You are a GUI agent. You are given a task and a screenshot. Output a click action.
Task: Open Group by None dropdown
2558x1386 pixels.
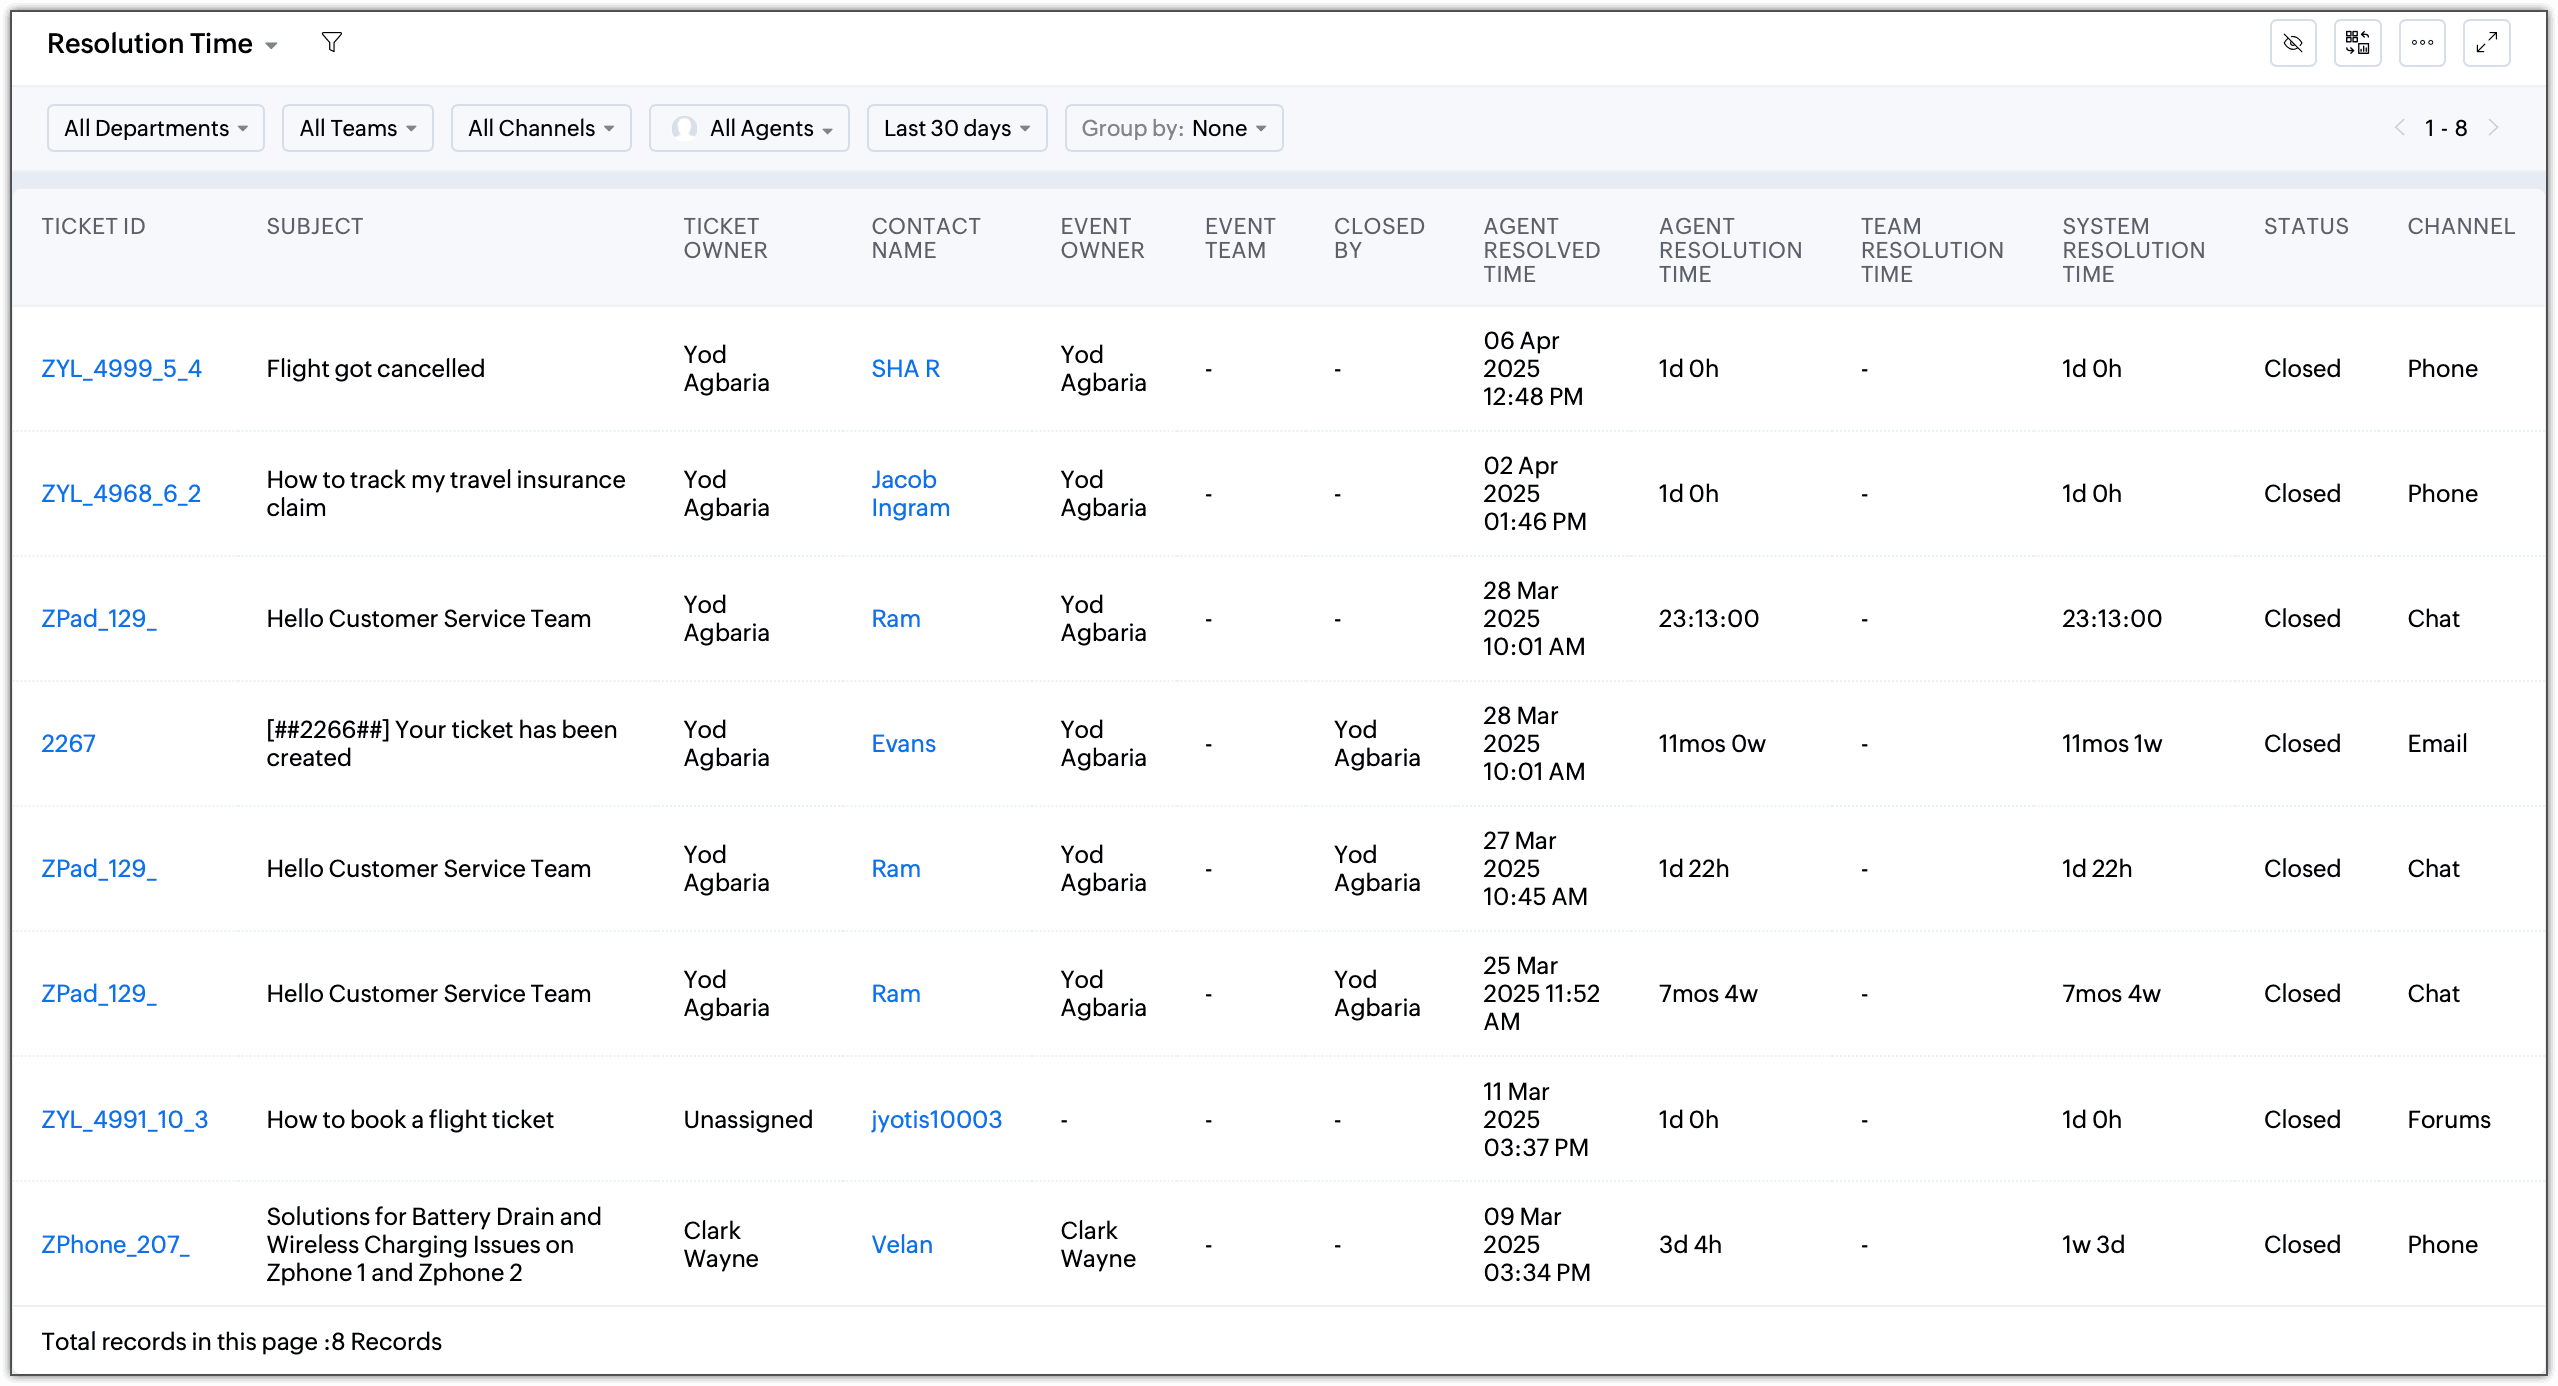1173,128
